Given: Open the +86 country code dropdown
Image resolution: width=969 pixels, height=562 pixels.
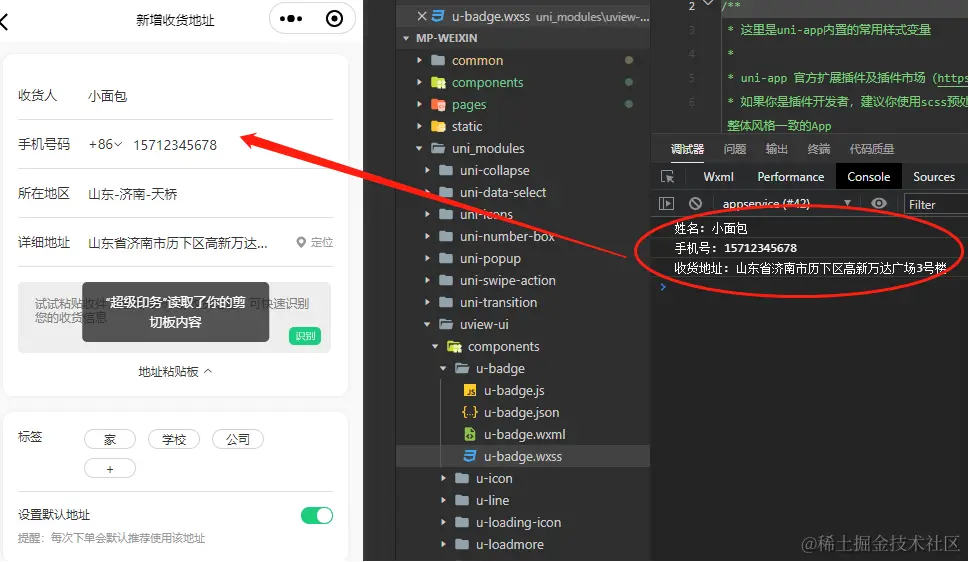Looking at the screenshot, I should coord(106,144).
